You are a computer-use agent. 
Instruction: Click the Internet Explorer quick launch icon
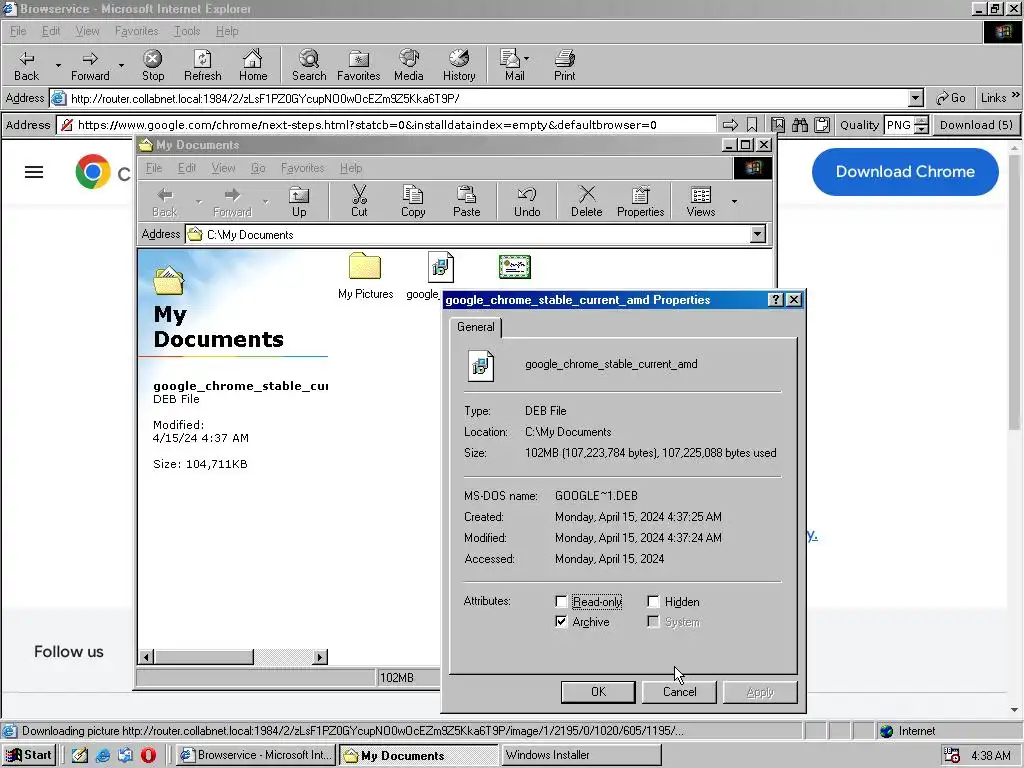(x=103, y=755)
